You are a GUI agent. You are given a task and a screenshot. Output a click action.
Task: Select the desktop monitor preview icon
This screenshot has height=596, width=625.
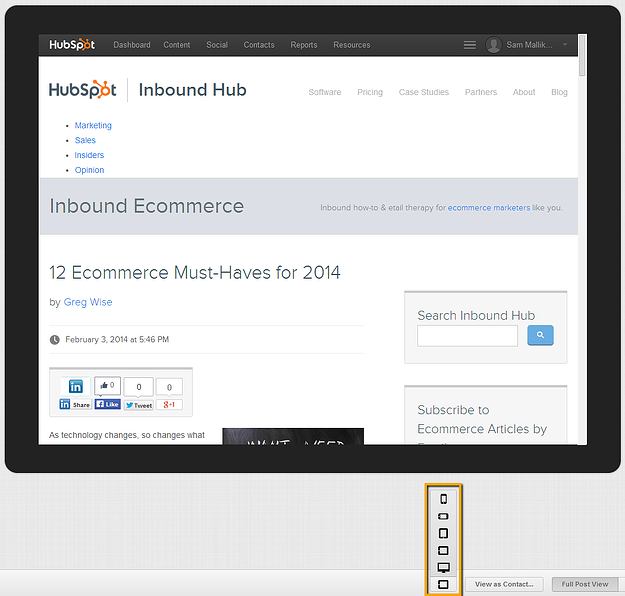pos(443,567)
